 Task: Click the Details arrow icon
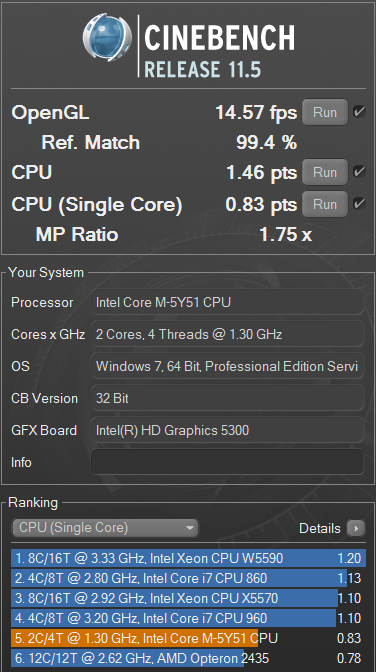[356, 528]
